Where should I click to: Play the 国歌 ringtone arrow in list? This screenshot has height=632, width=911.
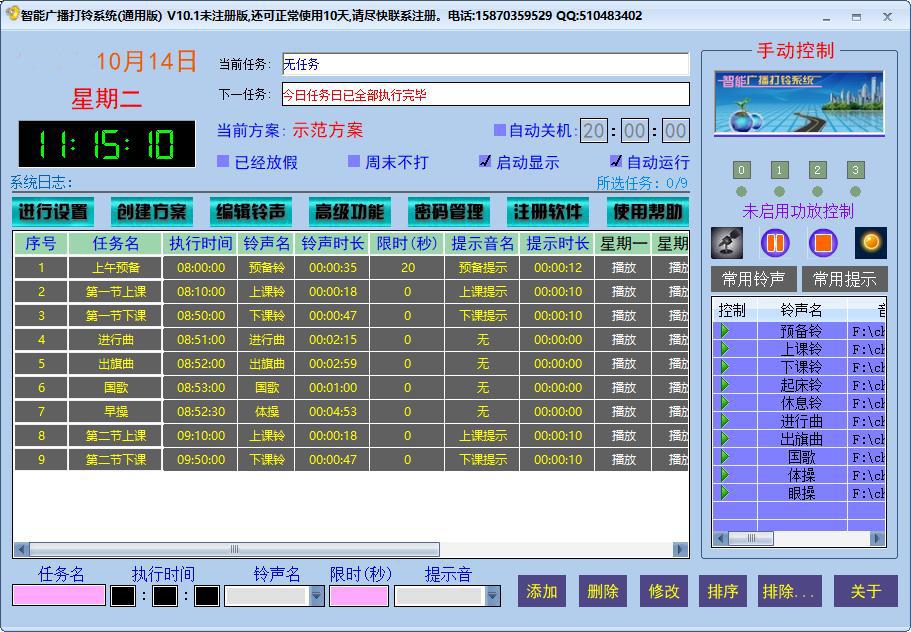point(725,457)
